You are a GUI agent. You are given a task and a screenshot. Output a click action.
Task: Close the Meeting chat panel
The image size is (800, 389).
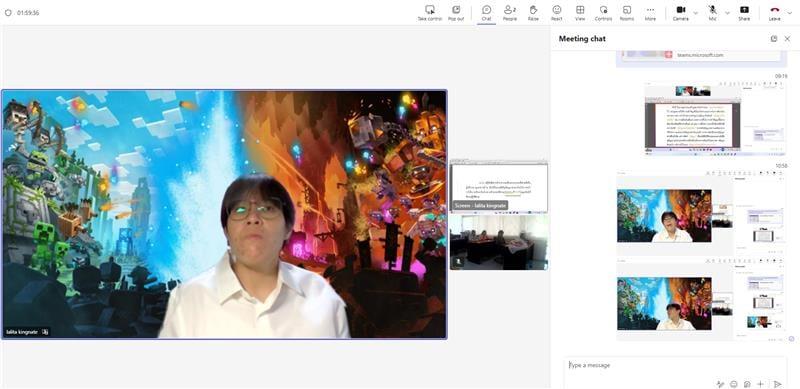click(787, 39)
